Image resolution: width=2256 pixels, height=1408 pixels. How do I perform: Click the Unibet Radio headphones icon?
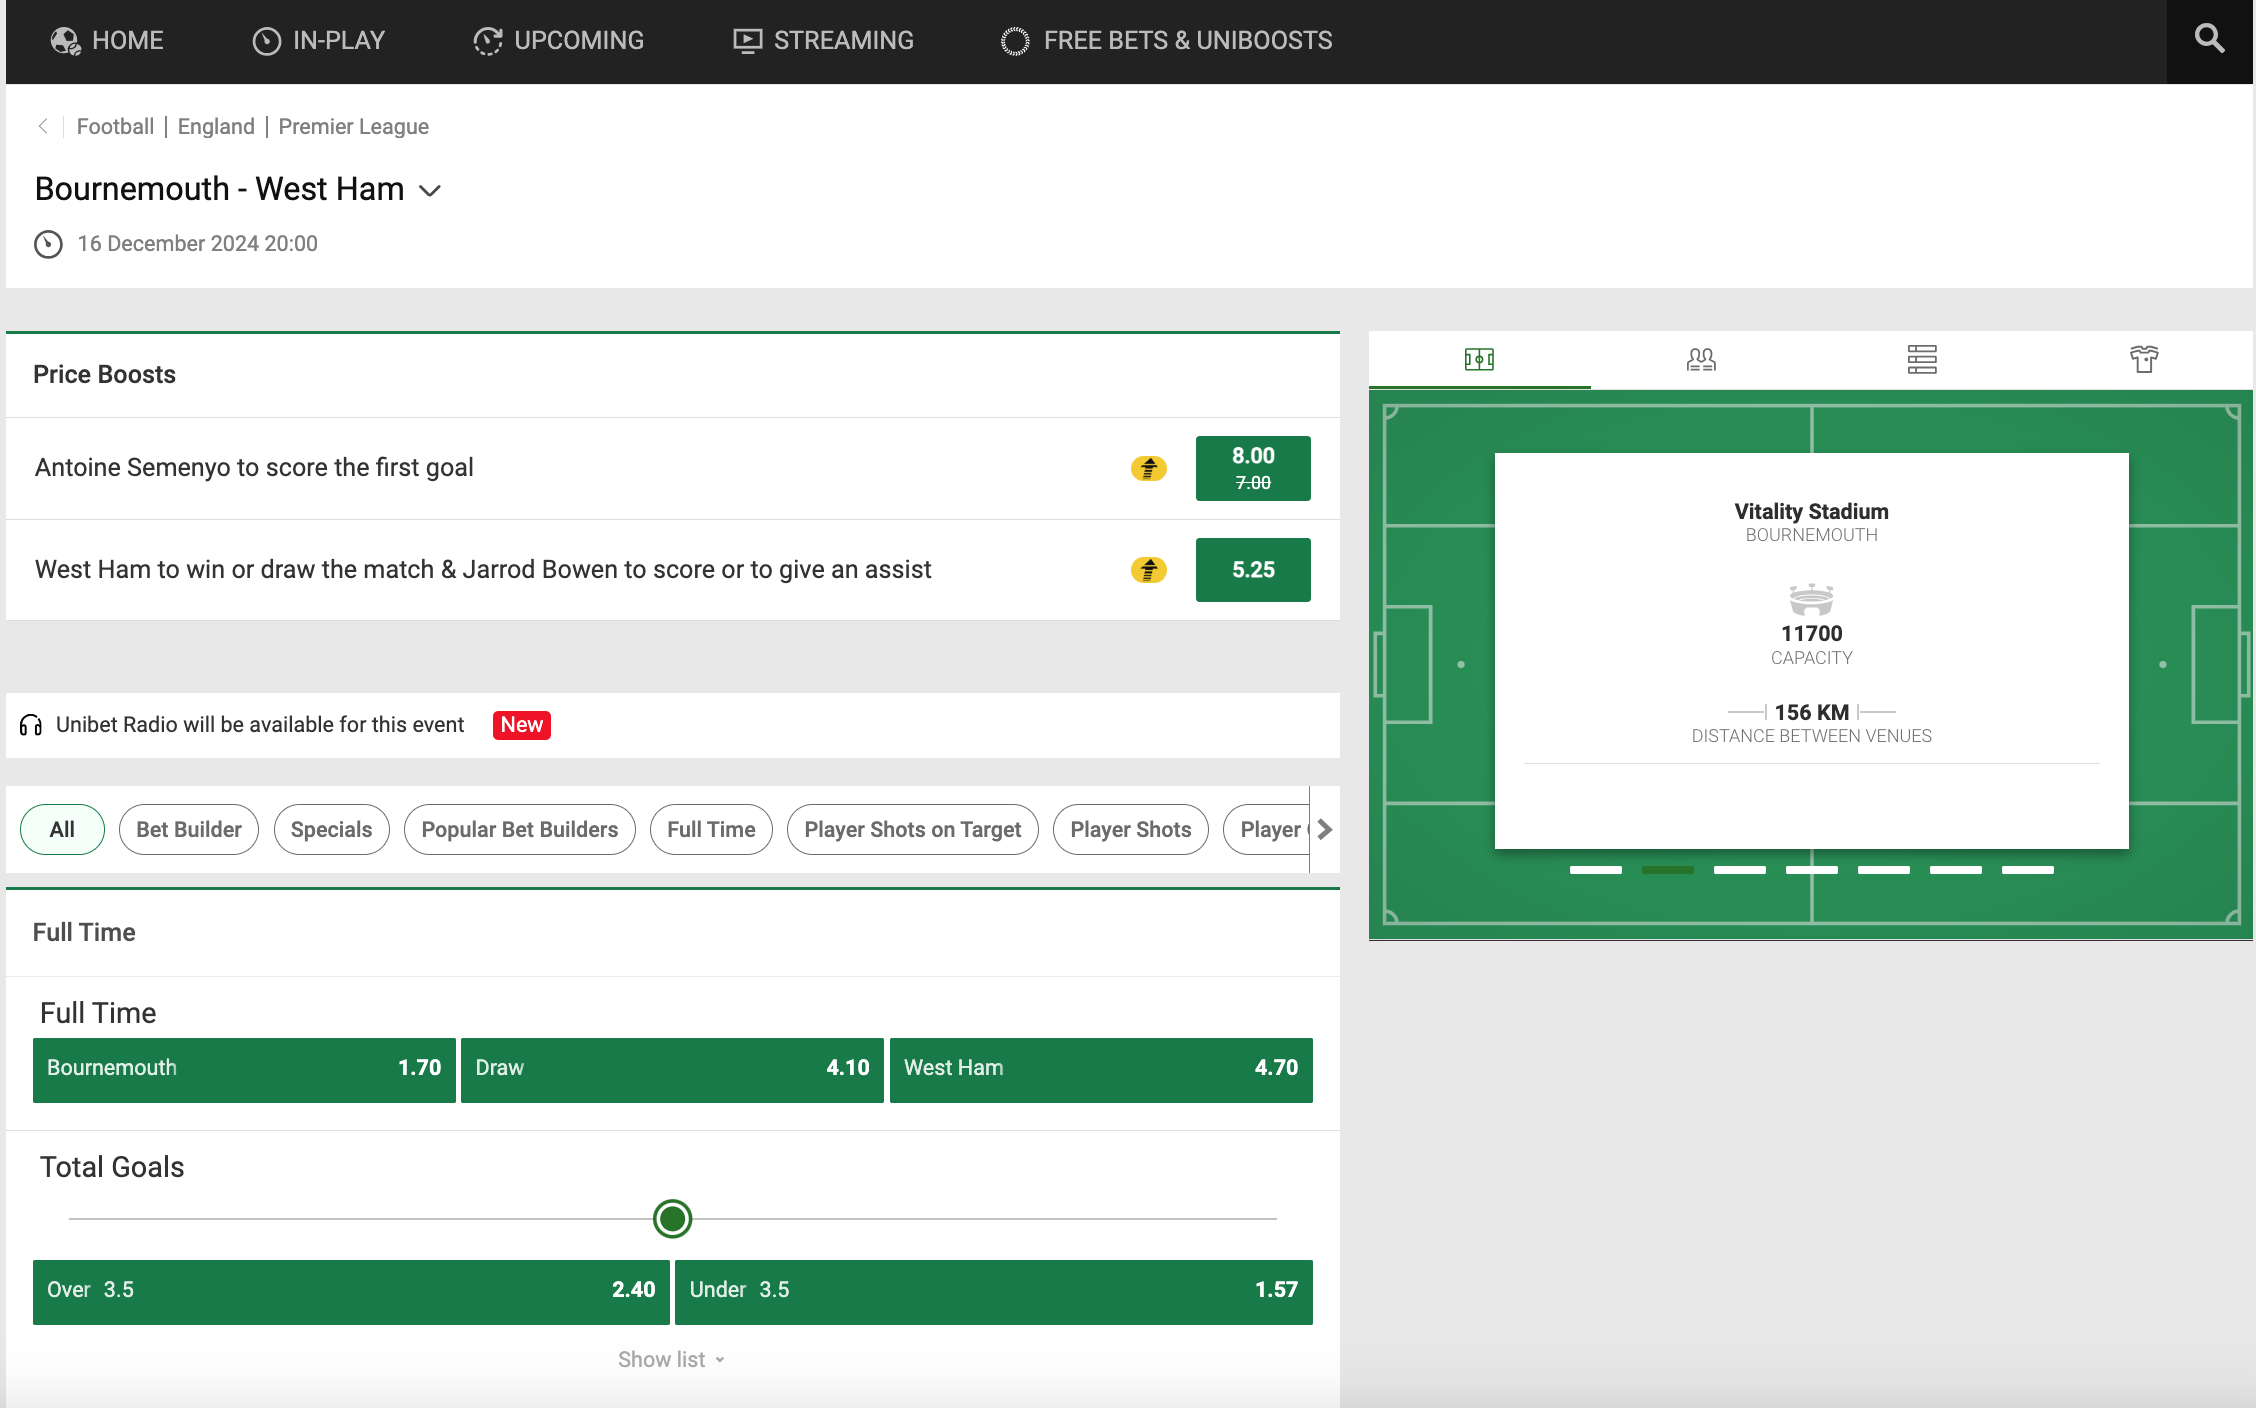pyautogui.click(x=31, y=725)
